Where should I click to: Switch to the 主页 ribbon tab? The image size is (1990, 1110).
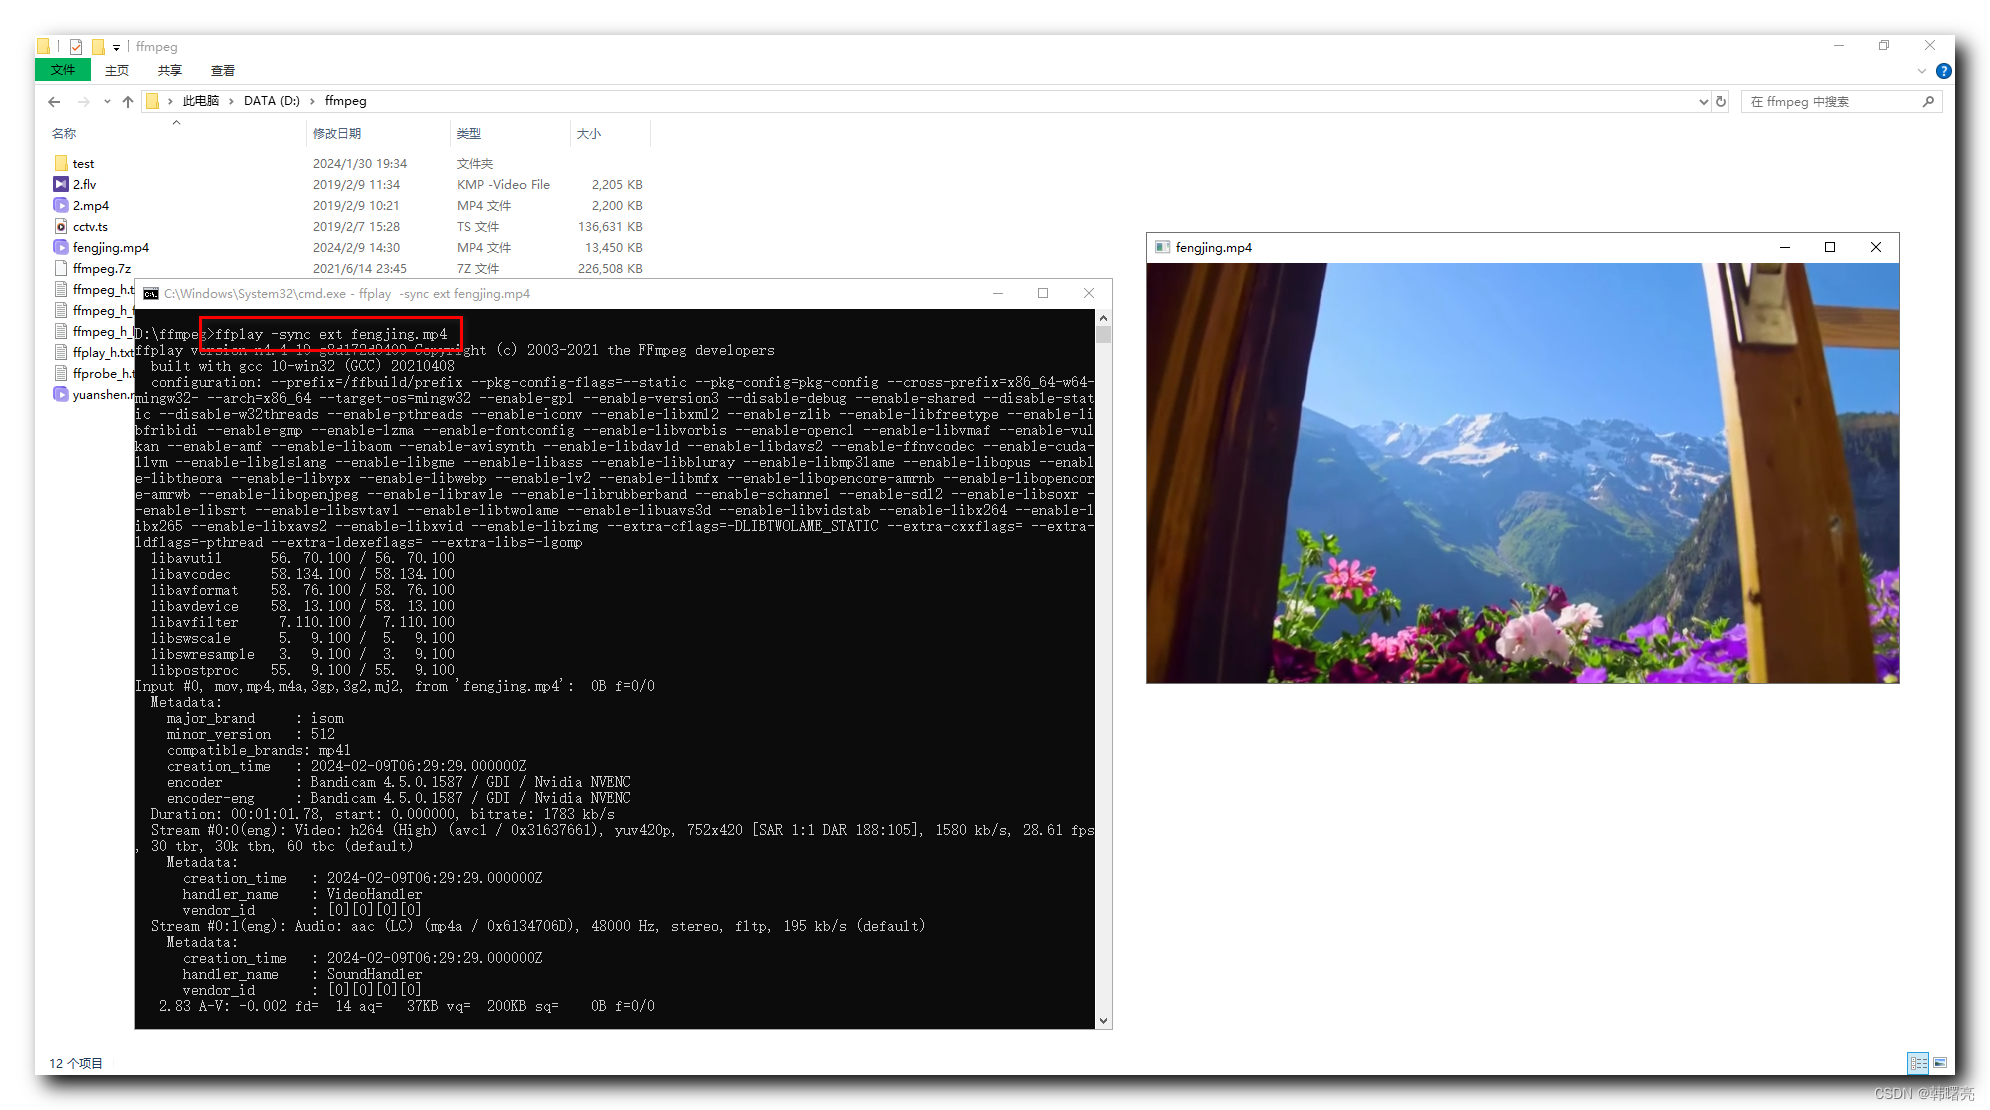point(116,70)
